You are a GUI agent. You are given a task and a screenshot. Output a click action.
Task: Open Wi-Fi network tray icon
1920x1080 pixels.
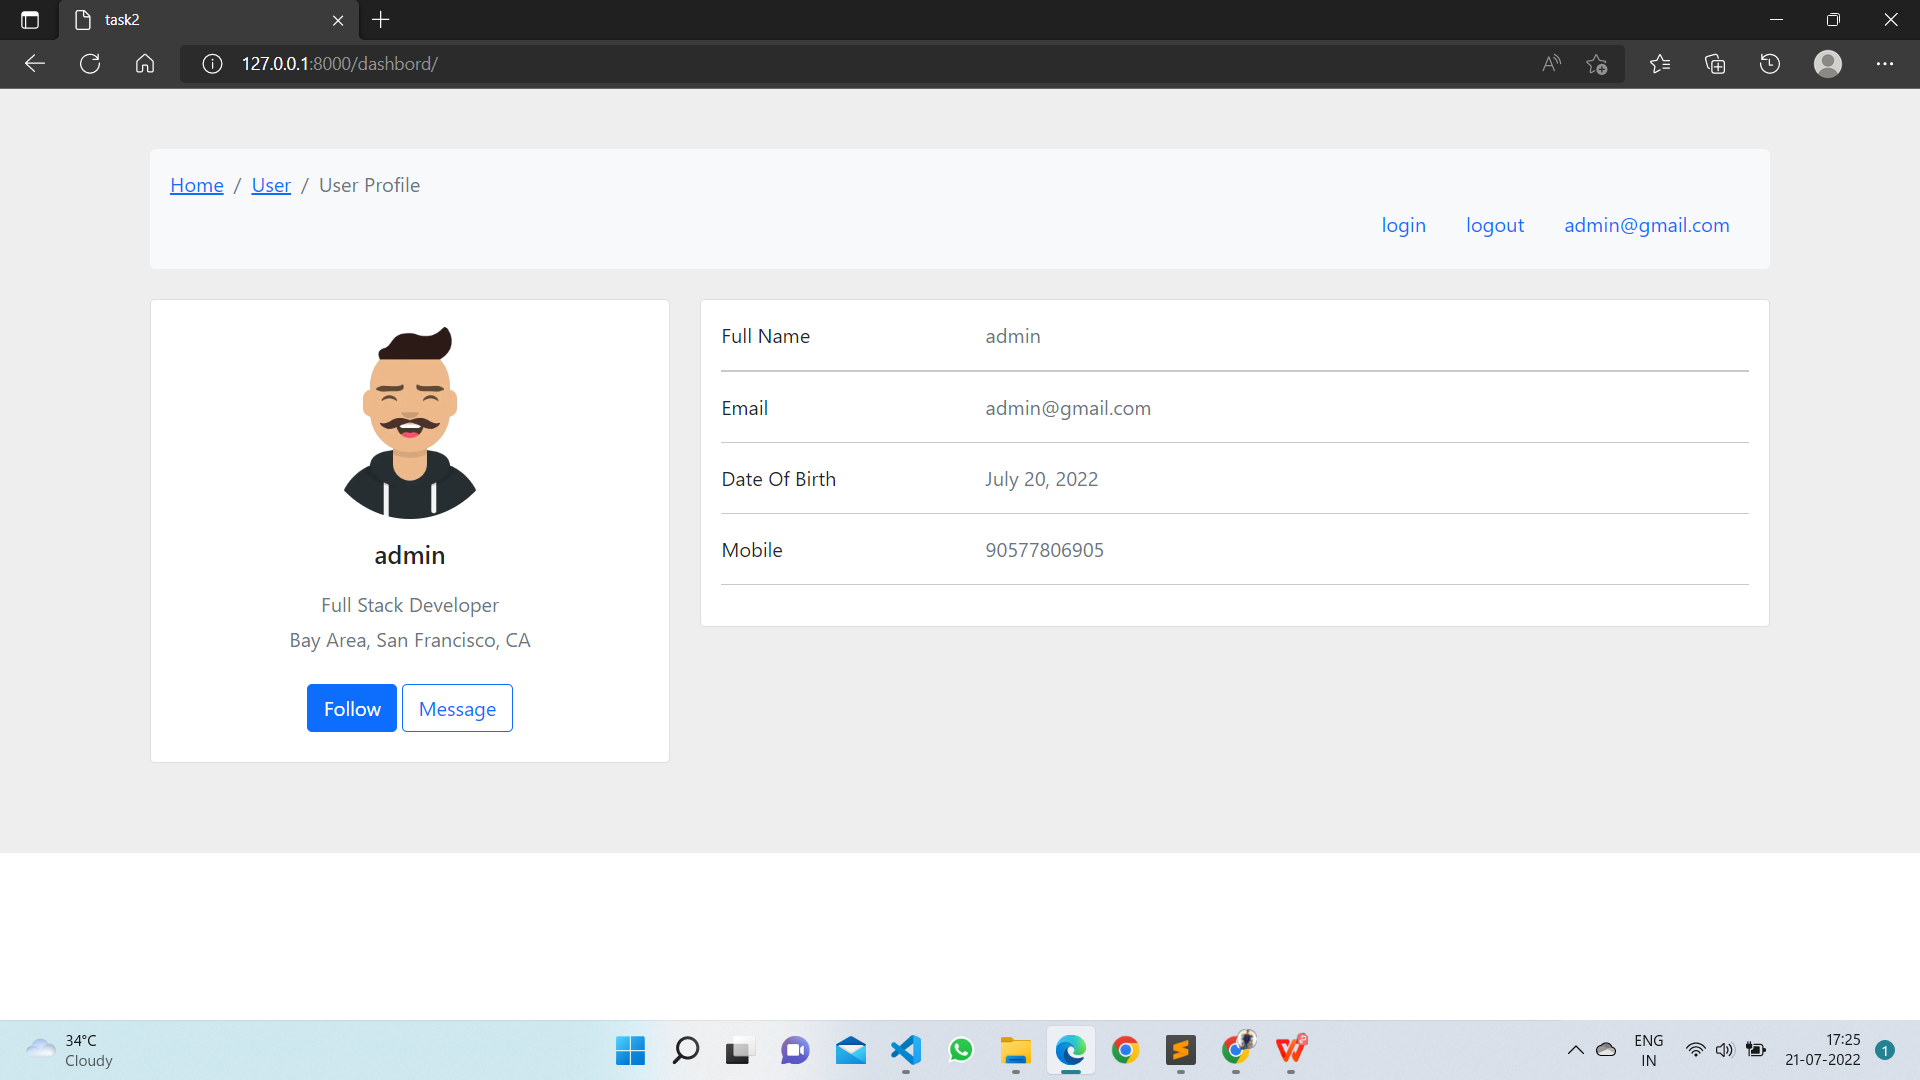pyautogui.click(x=1696, y=1050)
